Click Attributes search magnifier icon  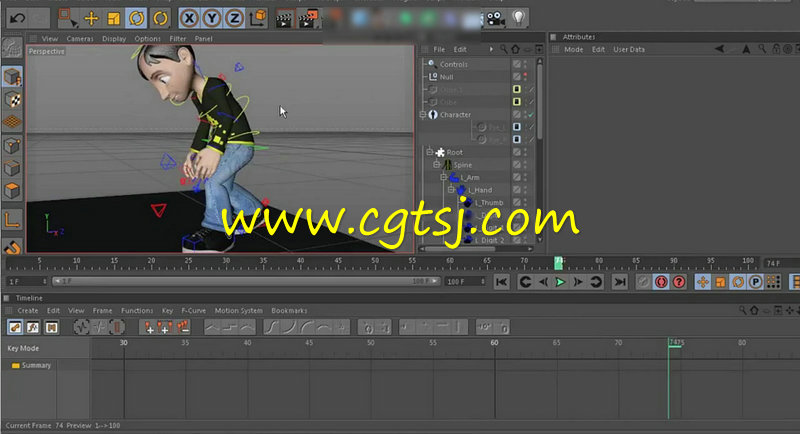point(762,49)
